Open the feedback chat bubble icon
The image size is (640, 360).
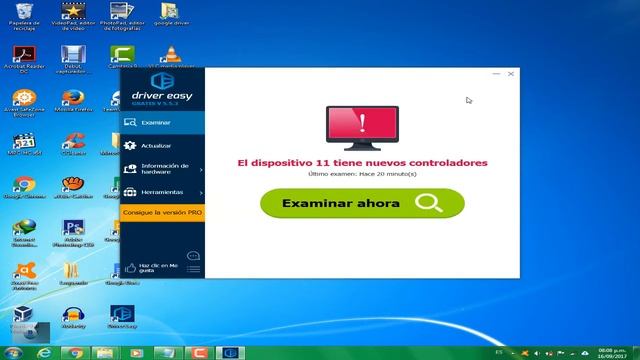[193, 256]
